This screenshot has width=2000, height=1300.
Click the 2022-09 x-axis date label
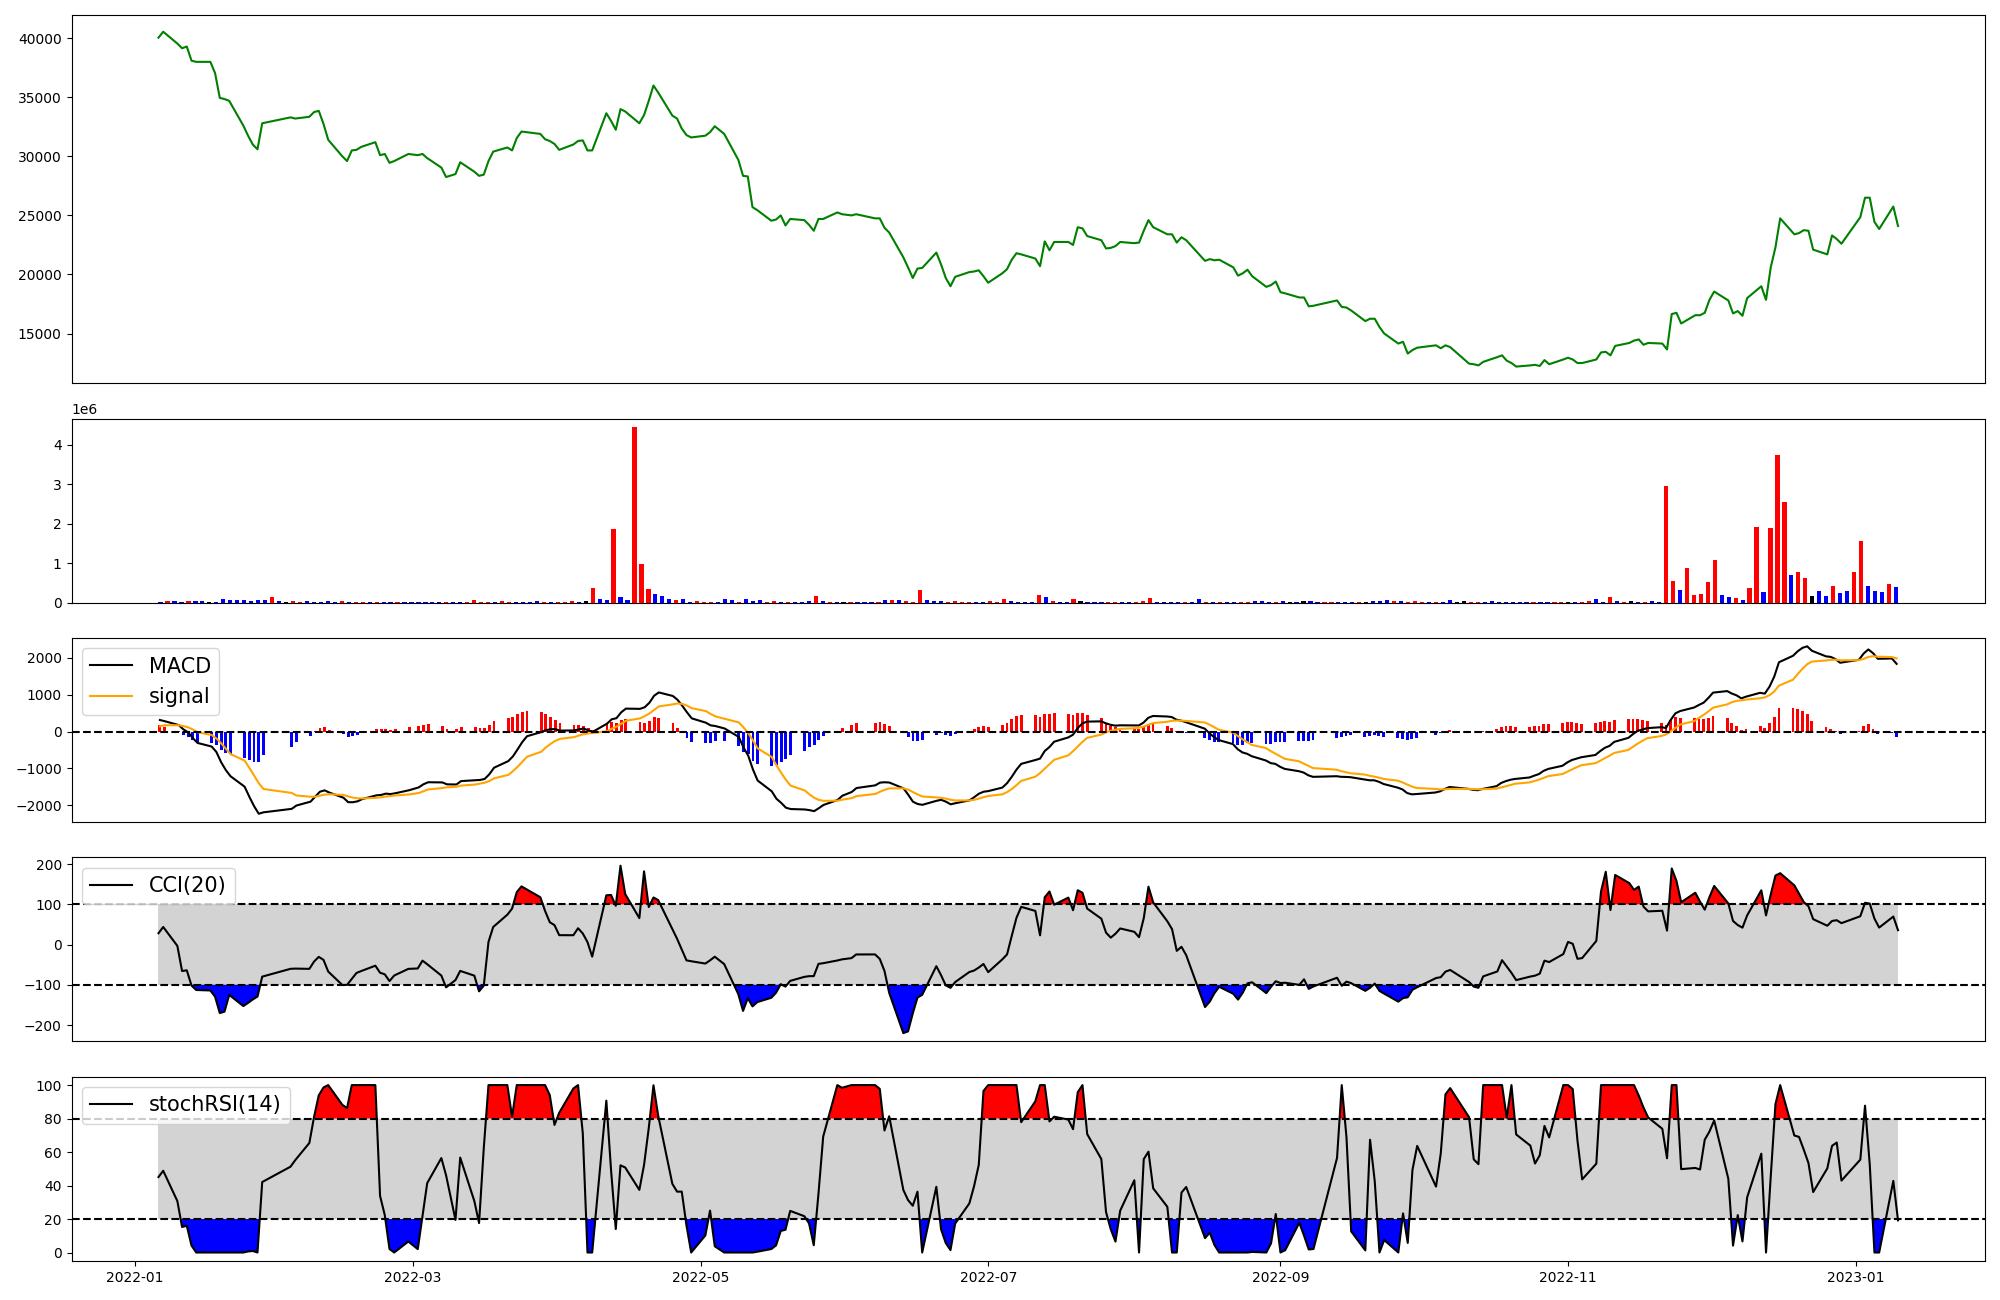[1281, 1277]
